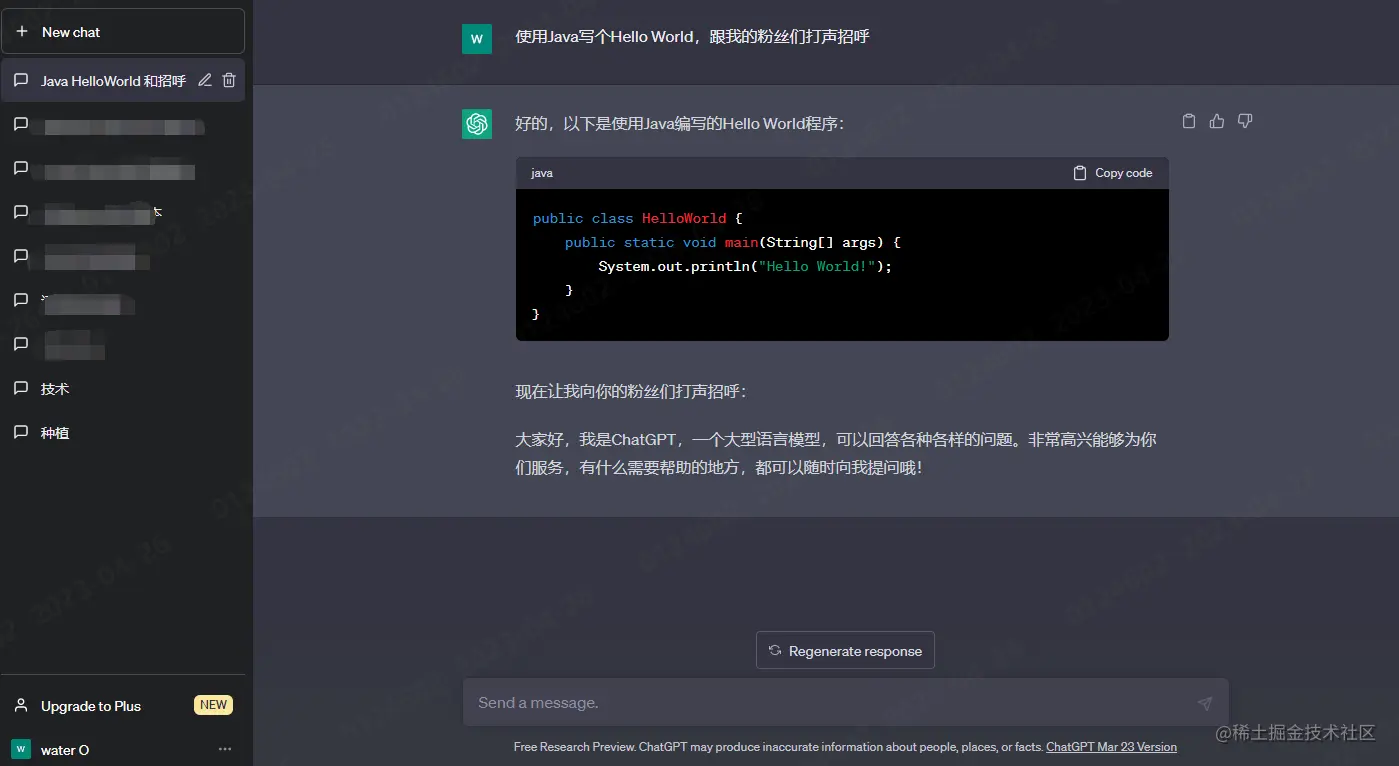
Task: Give the response a thumbs down
Action: point(1245,121)
